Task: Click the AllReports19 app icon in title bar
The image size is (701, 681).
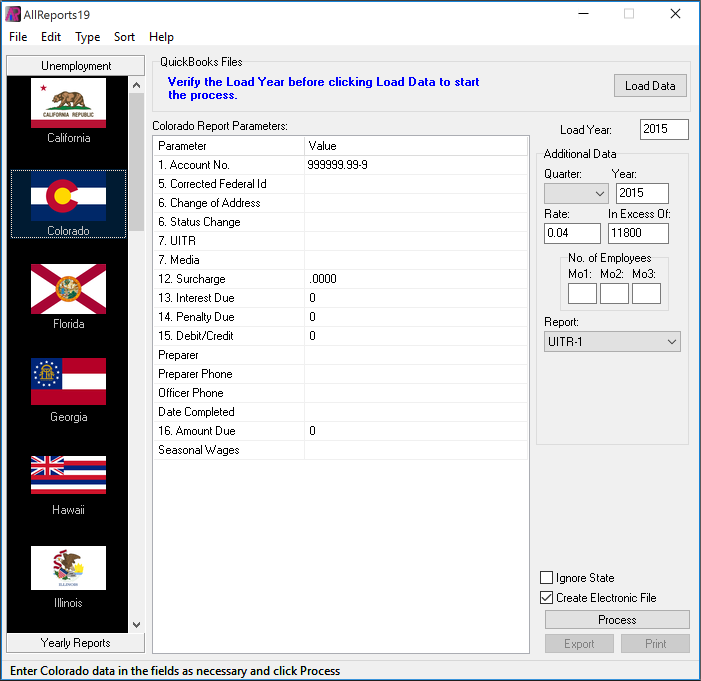Action: point(13,14)
